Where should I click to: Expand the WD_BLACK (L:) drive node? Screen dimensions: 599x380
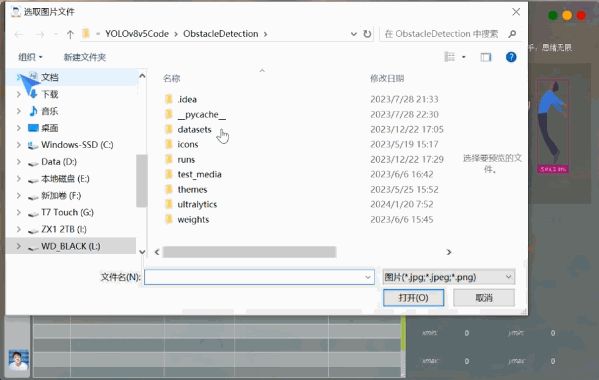pos(19,246)
